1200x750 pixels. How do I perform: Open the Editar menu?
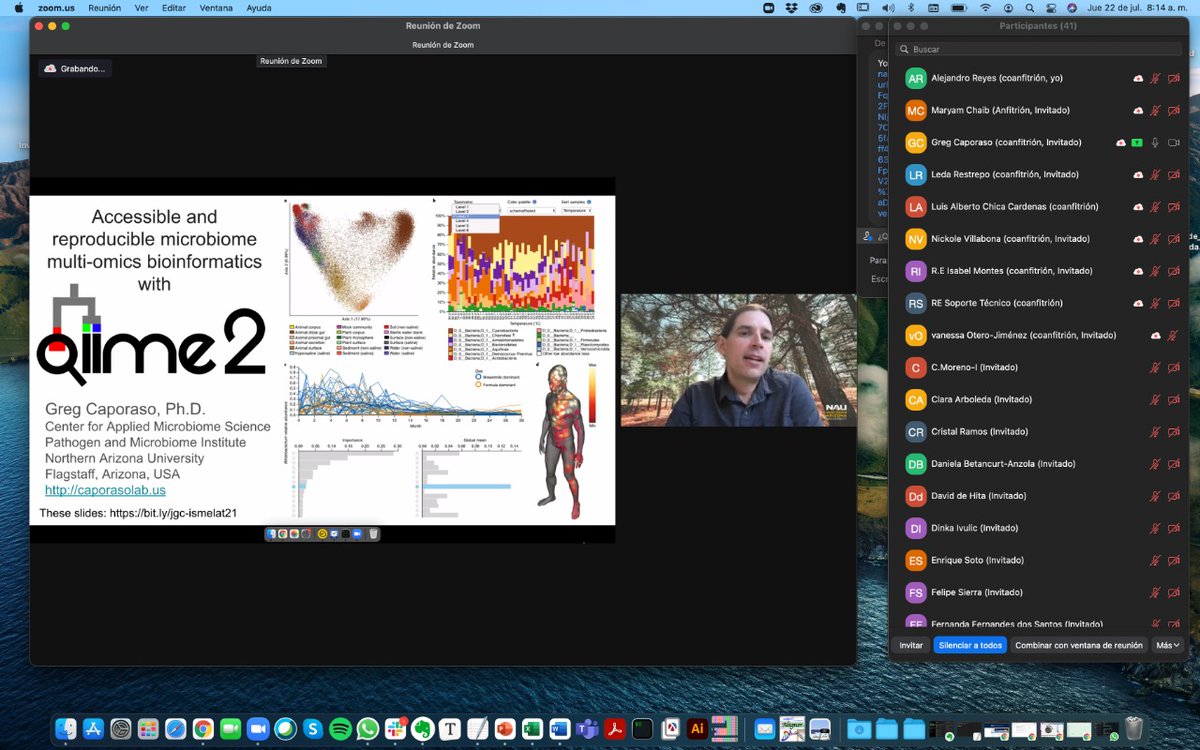tap(174, 7)
